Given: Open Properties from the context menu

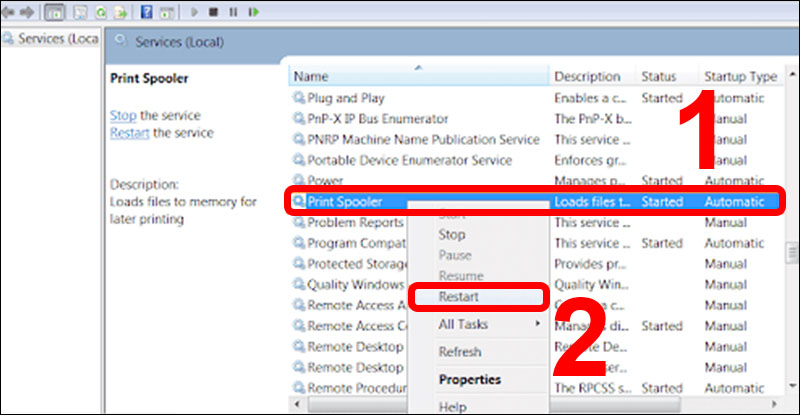Looking at the screenshot, I should click(470, 379).
